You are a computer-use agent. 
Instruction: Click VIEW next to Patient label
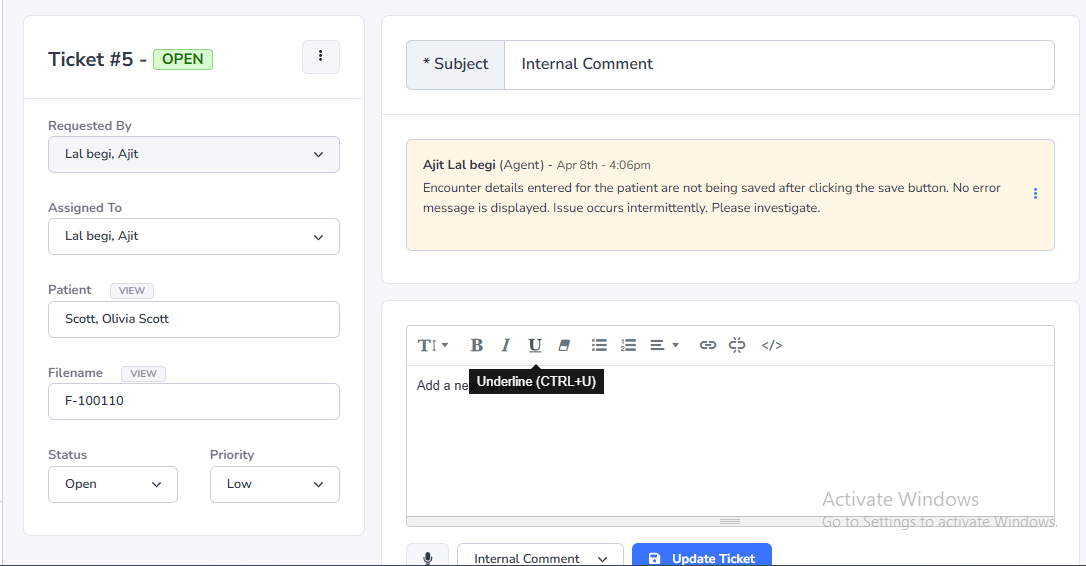pyautogui.click(x=132, y=291)
